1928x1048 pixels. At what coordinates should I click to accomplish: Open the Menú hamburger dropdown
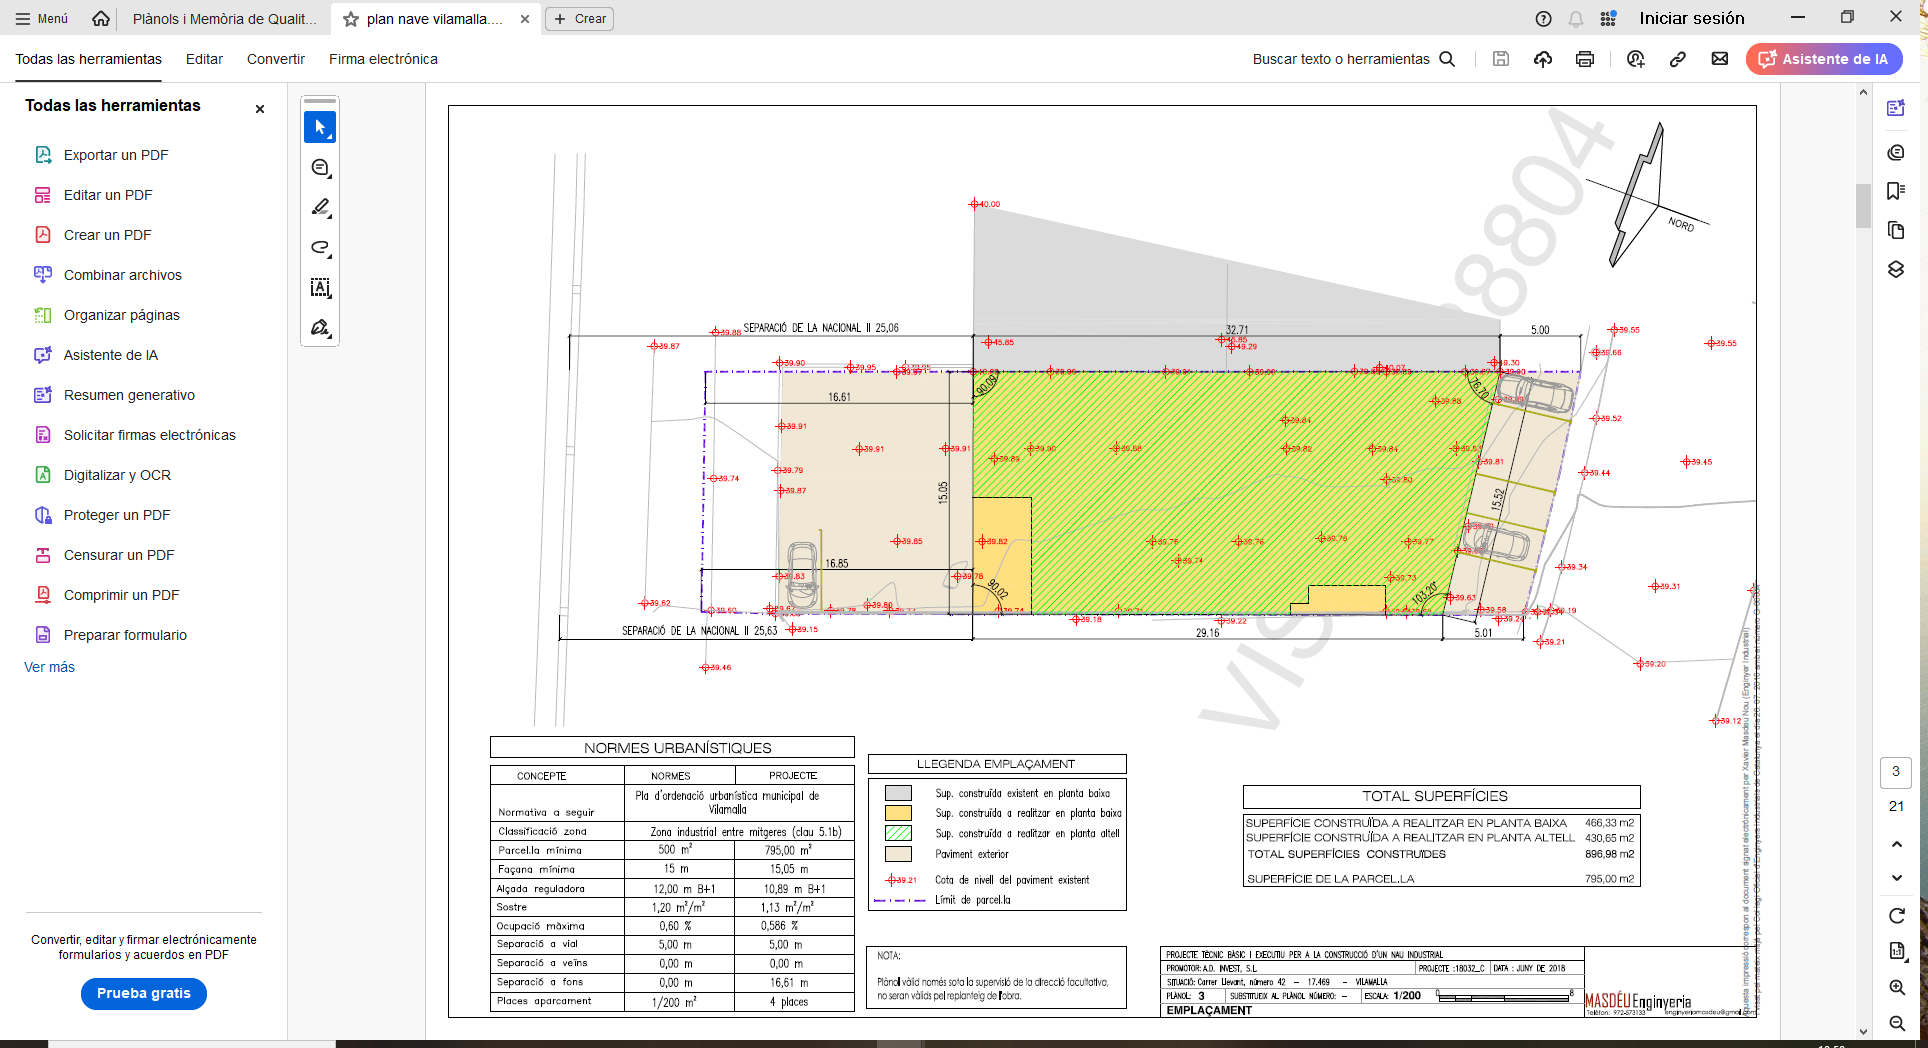pos(42,19)
